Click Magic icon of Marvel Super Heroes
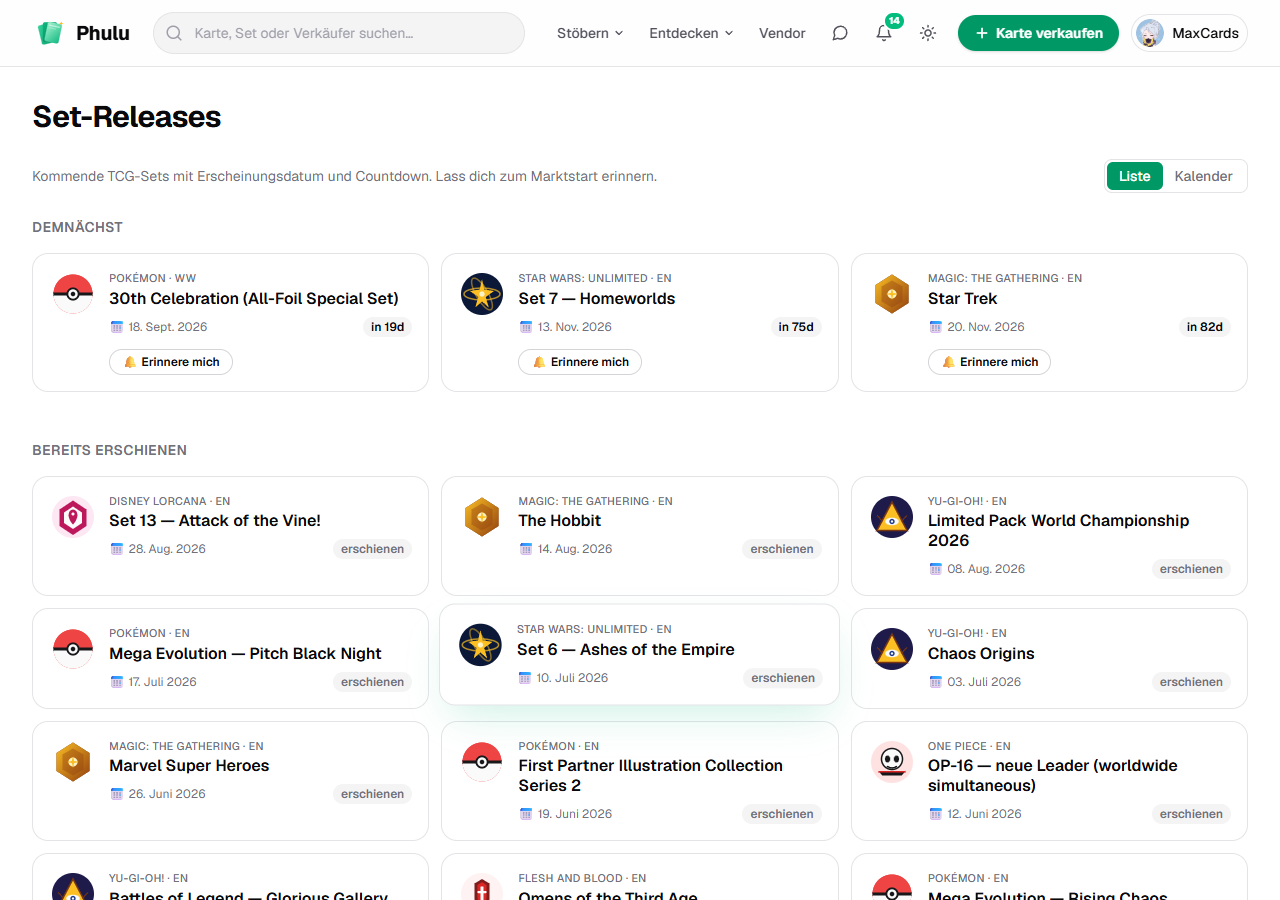Screen dimensions: 1280x900 (x=73, y=762)
